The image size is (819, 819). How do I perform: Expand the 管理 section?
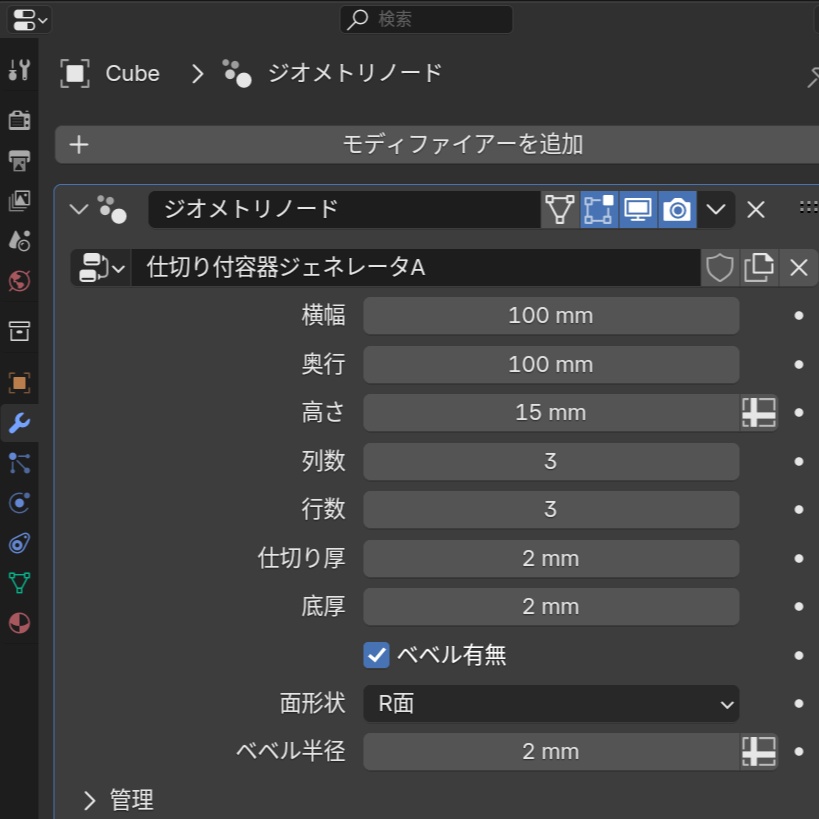[x=119, y=799]
